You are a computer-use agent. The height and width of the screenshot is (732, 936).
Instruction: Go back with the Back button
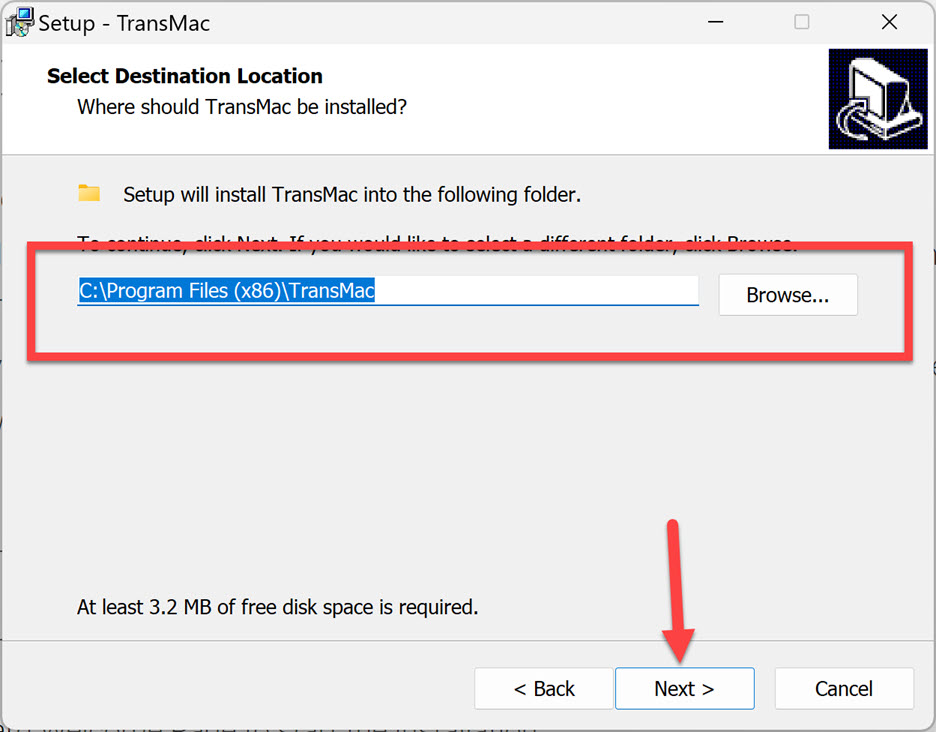click(x=544, y=688)
